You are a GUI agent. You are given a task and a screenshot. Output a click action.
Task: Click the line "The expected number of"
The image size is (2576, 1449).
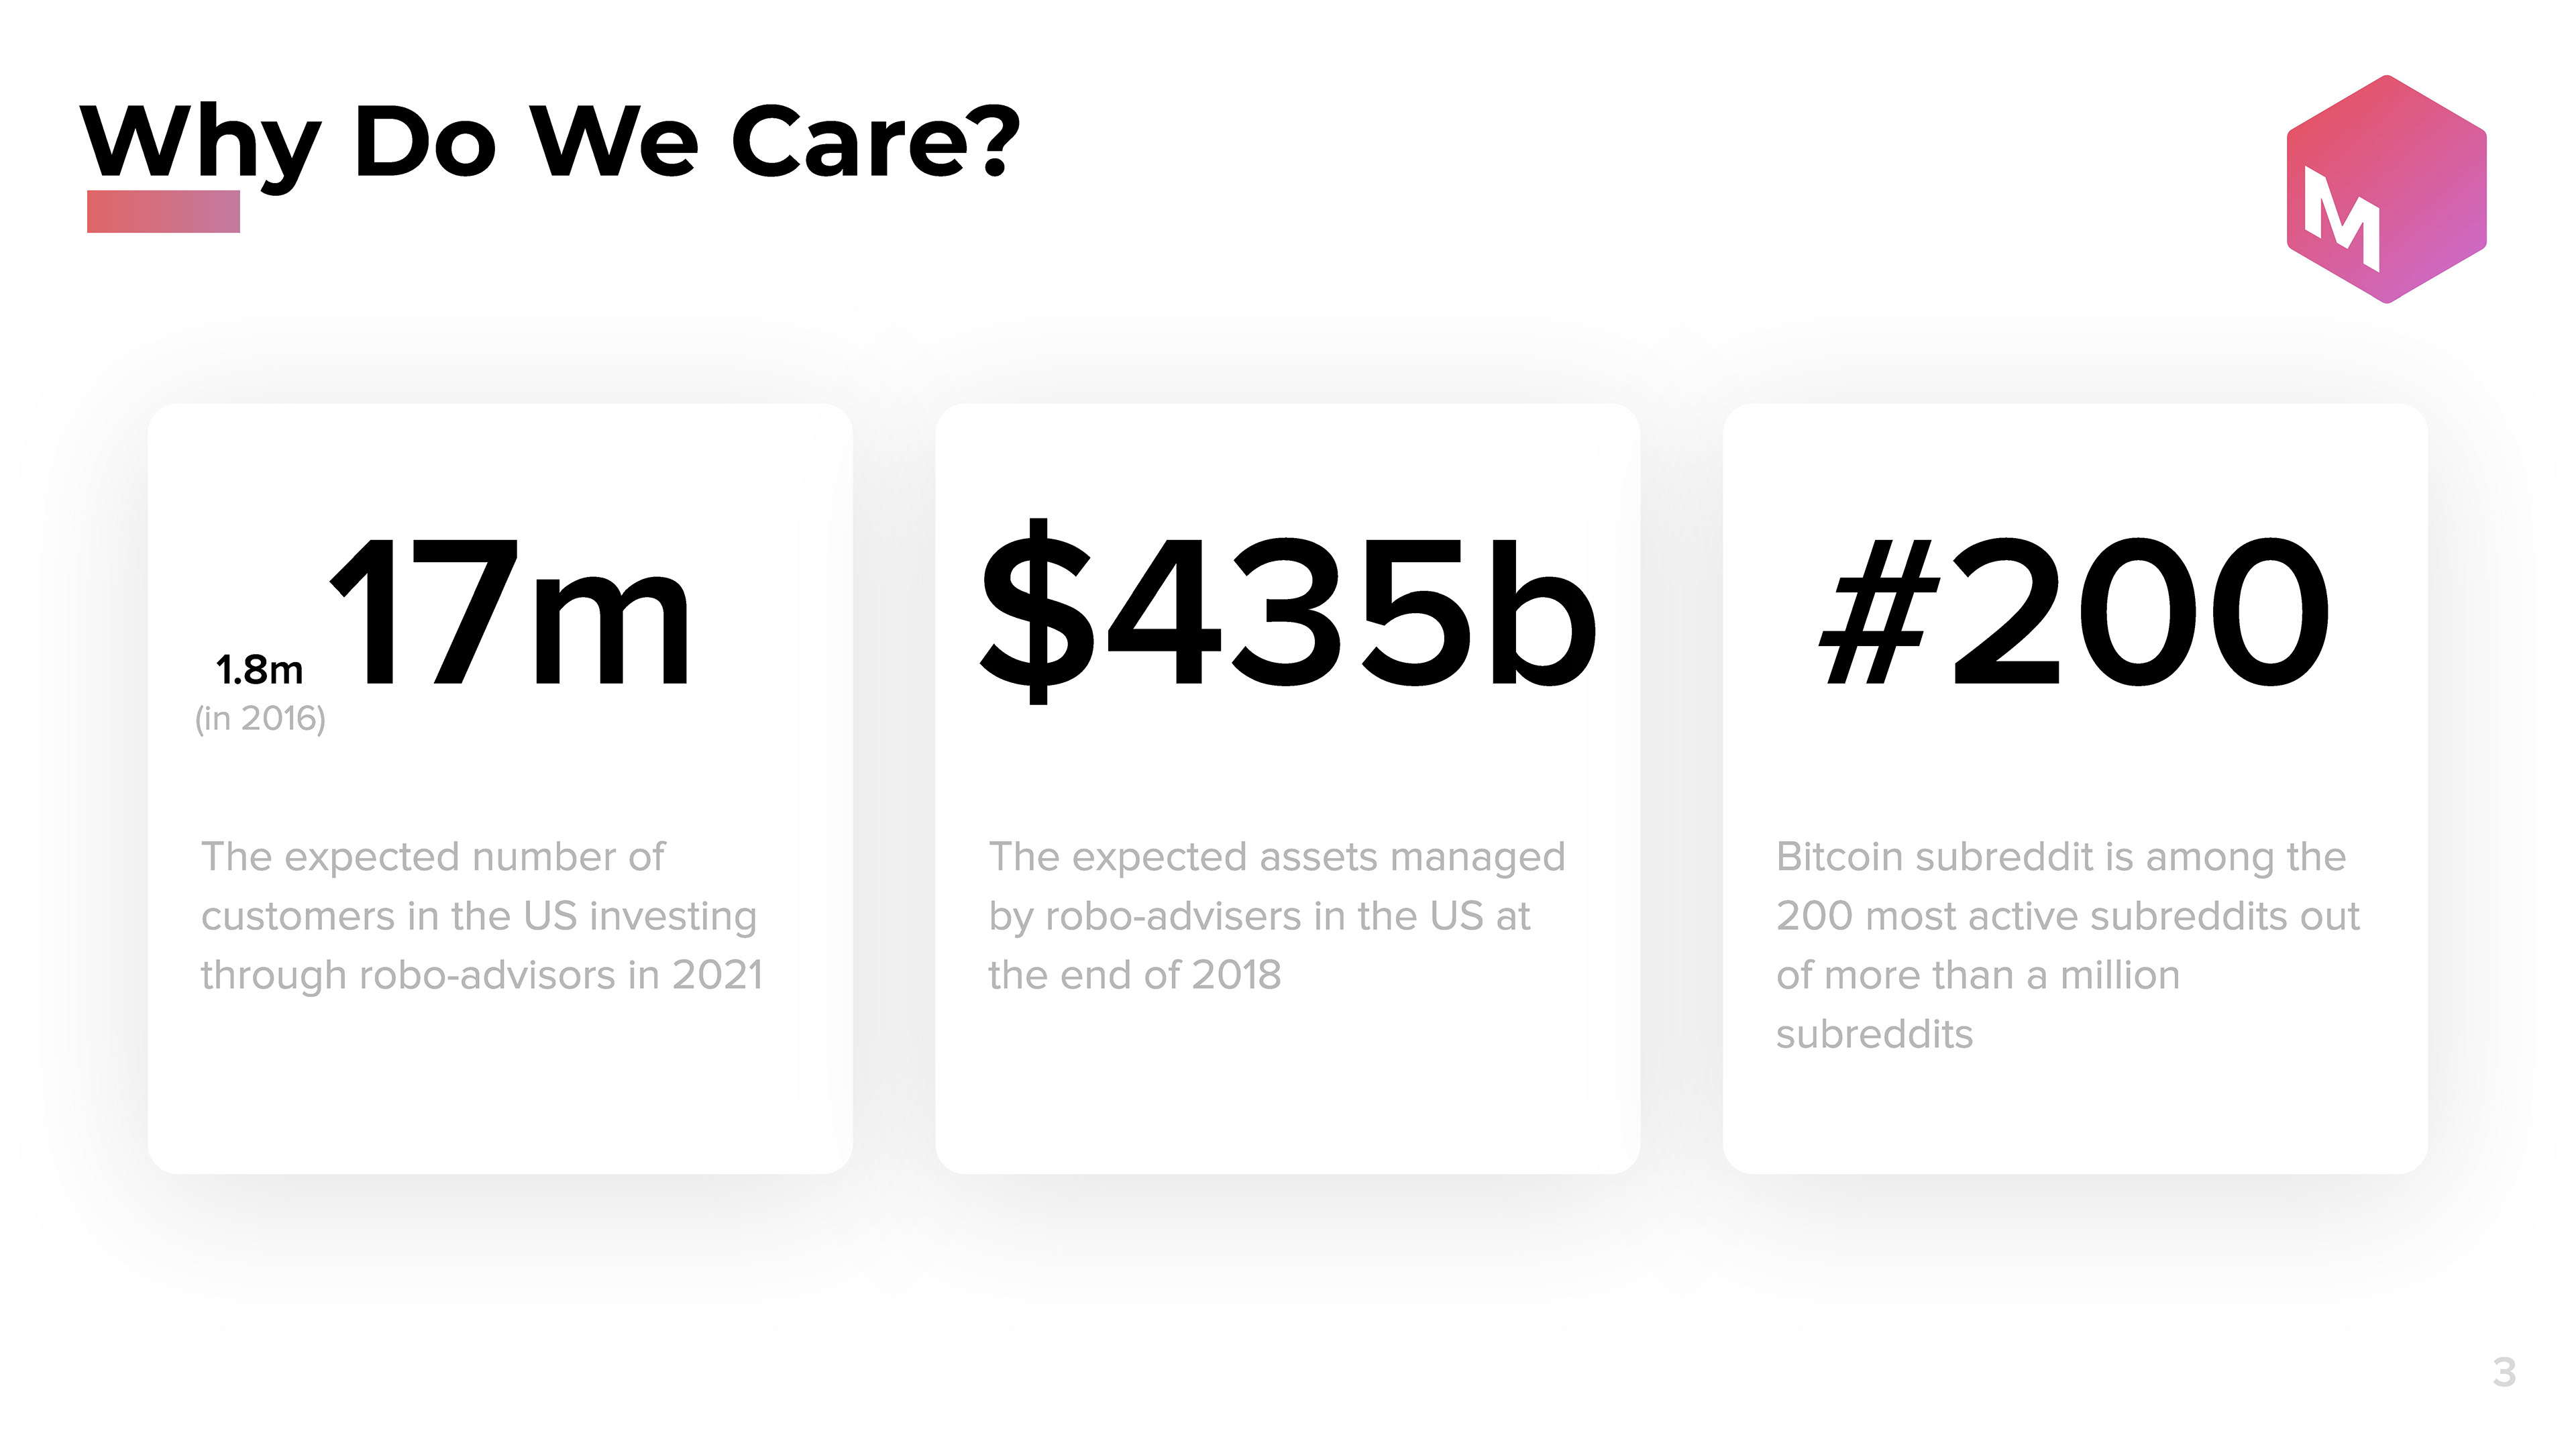click(x=433, y=857)
